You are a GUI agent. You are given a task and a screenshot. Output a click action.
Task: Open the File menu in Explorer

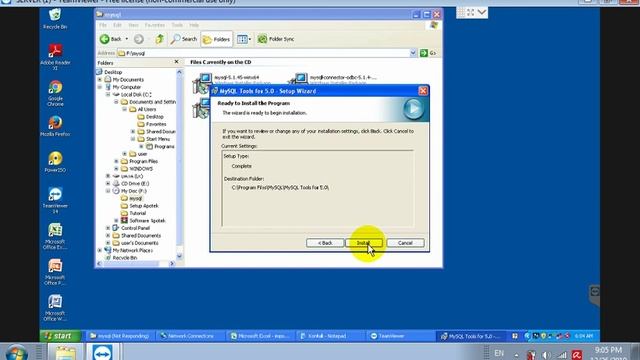[x=103, y=25]
